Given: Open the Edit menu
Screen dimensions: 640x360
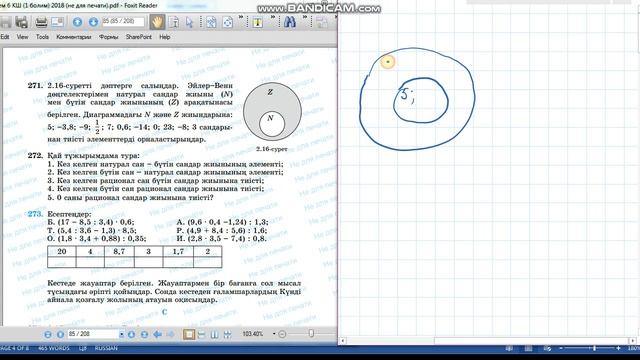Looking at the screenshot, I should coord(5,37).
